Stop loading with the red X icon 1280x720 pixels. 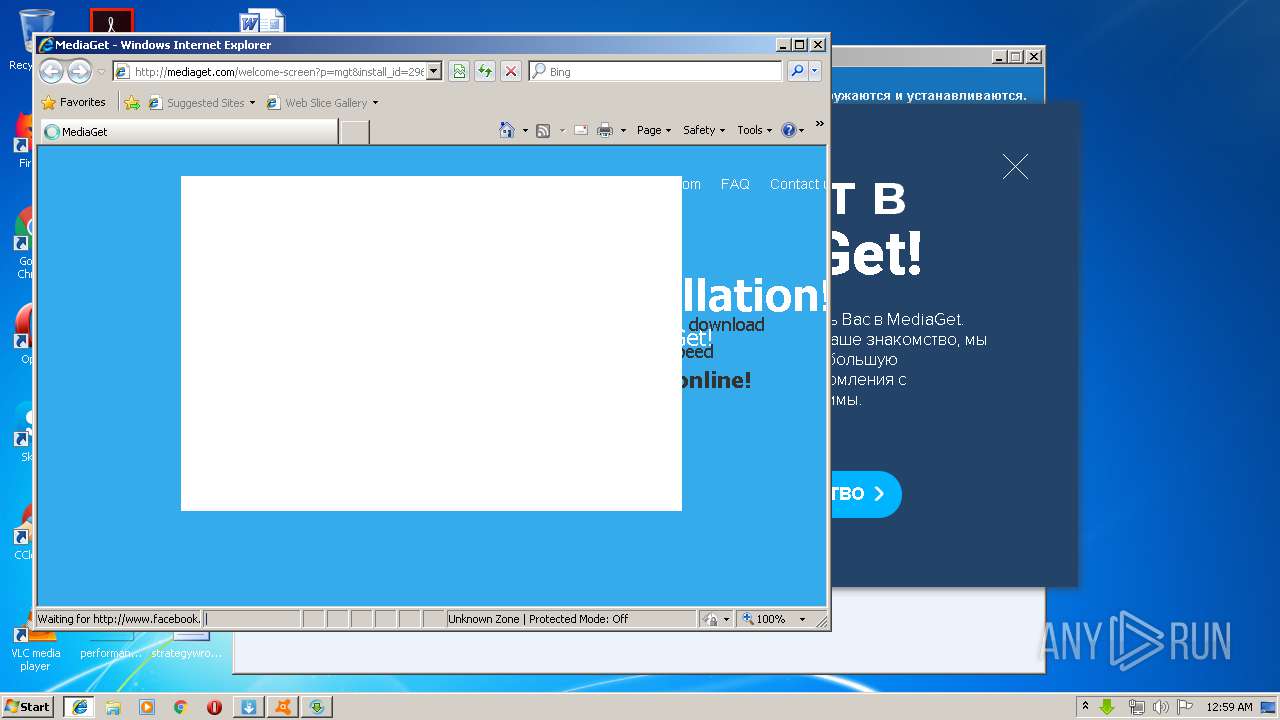click(511, 71)
